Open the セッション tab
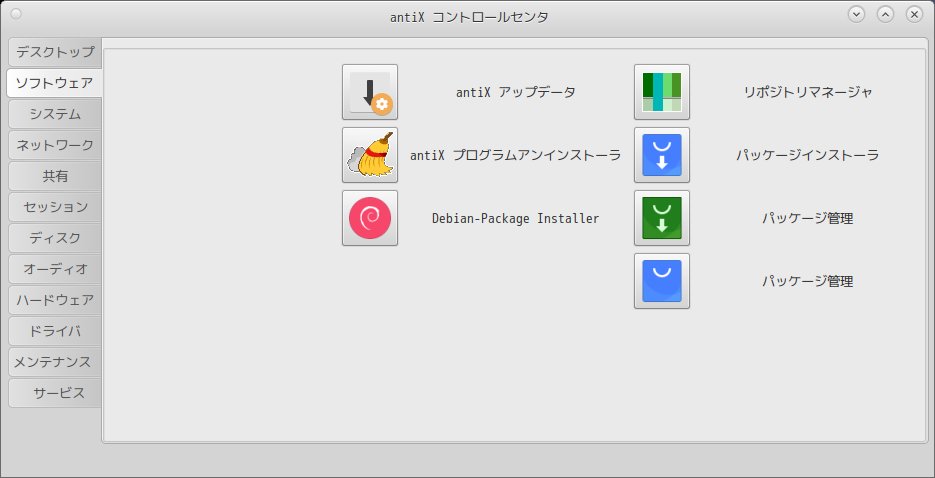The width and height of the screenshot is (935, 478). point(55,207)
